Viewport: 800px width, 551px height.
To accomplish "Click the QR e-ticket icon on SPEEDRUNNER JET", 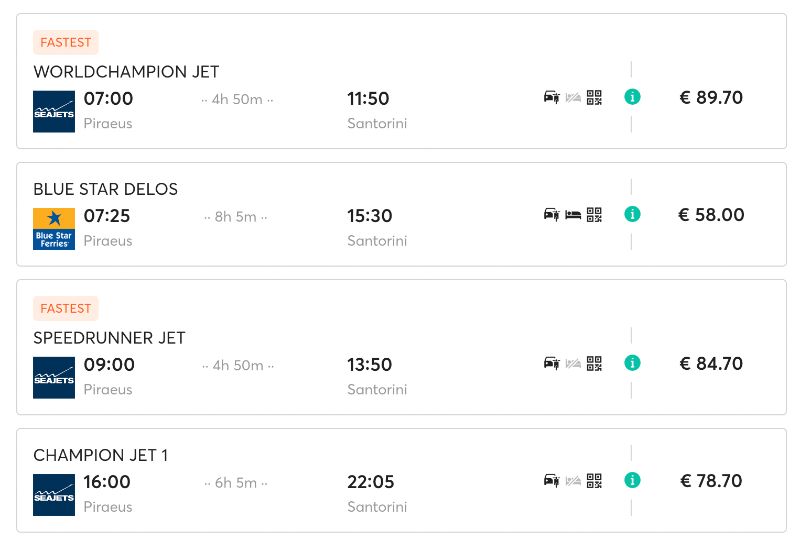I will [x=594, y=363].
